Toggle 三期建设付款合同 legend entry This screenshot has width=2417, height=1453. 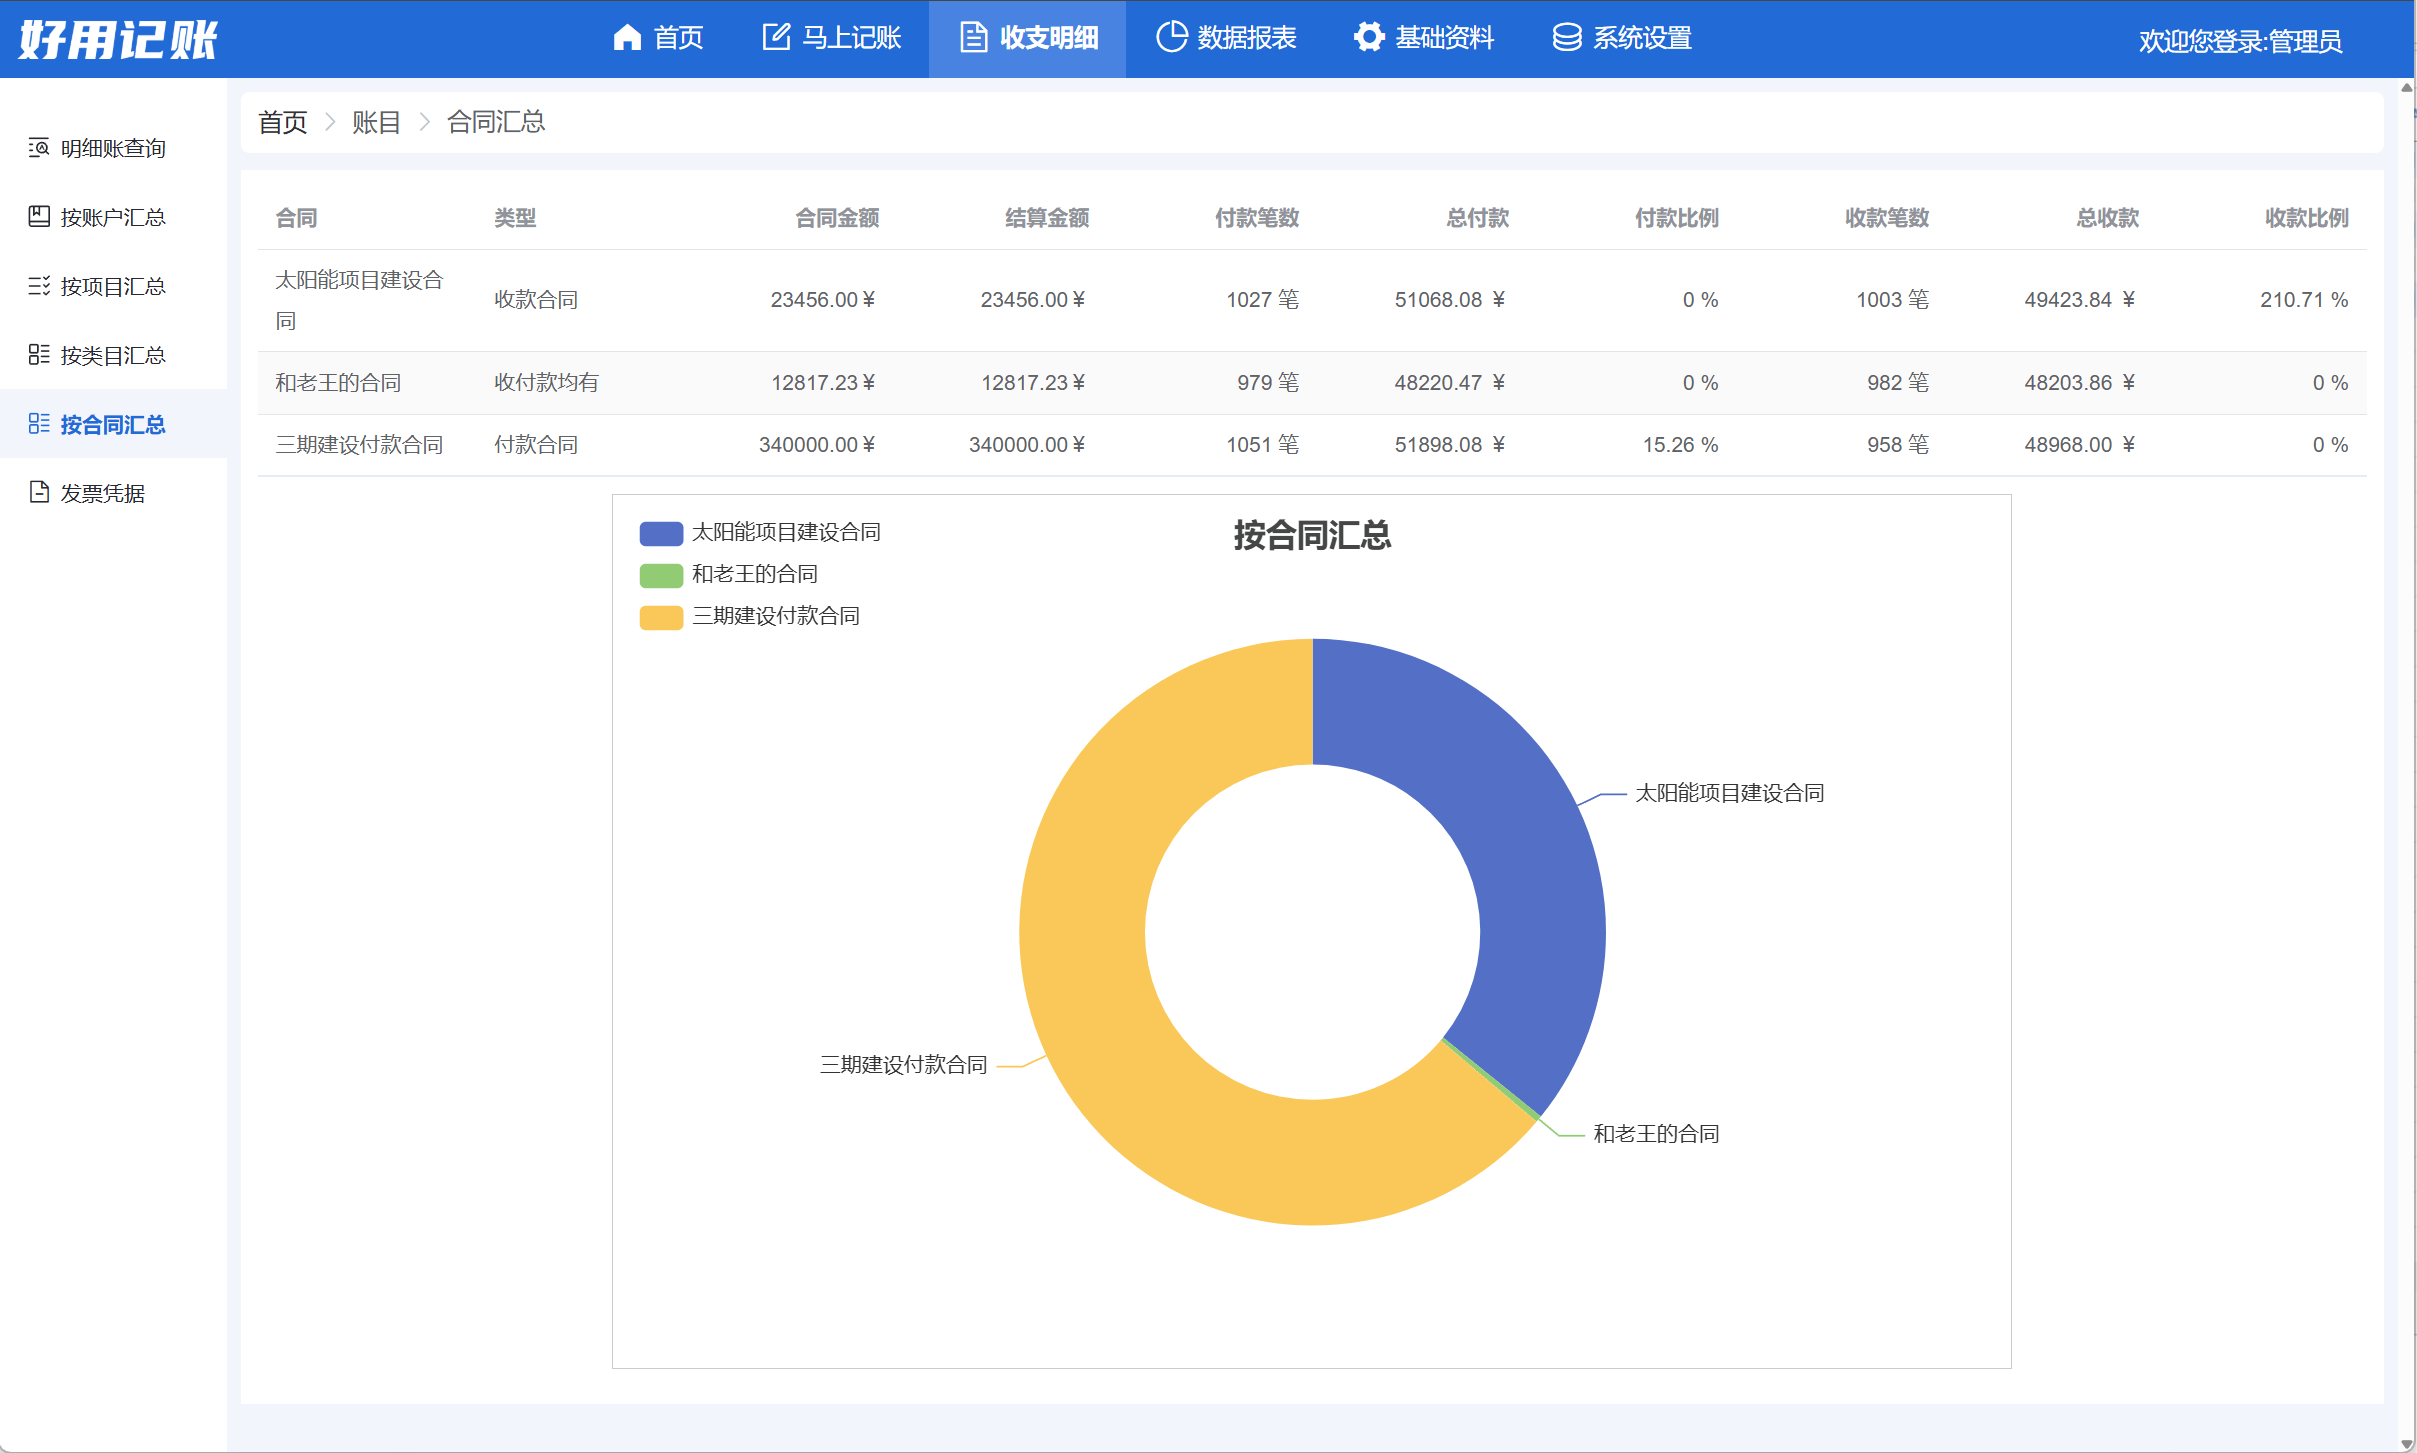point(750,616)
